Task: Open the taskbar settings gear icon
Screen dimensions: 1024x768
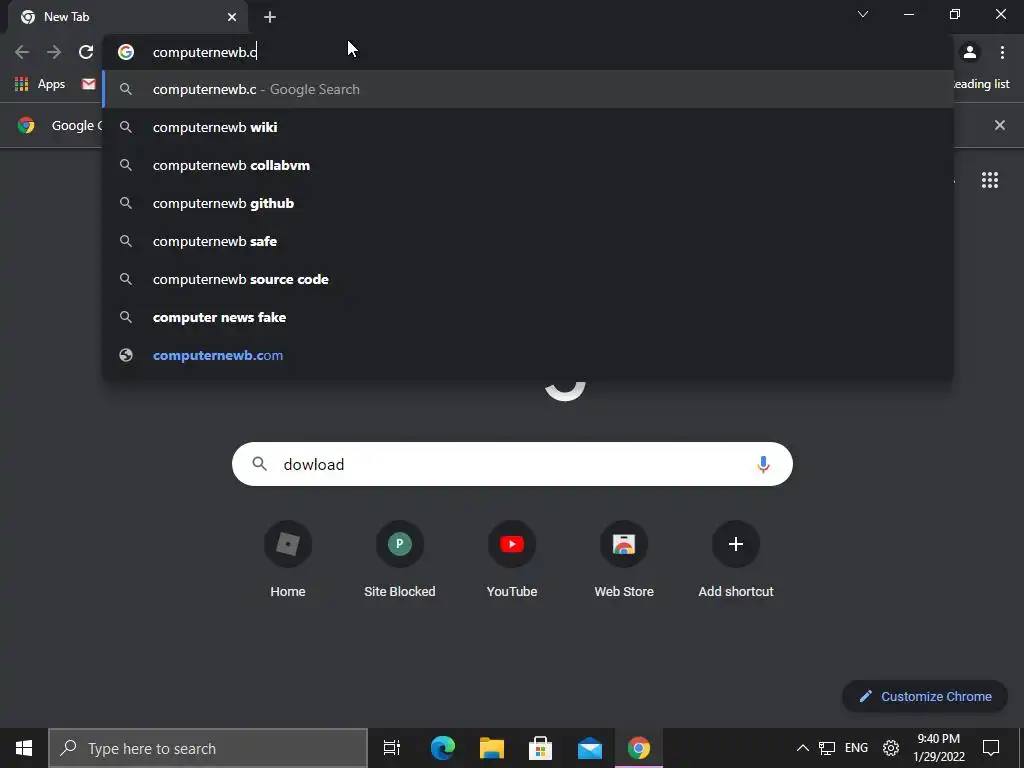Action: [891, 748]
